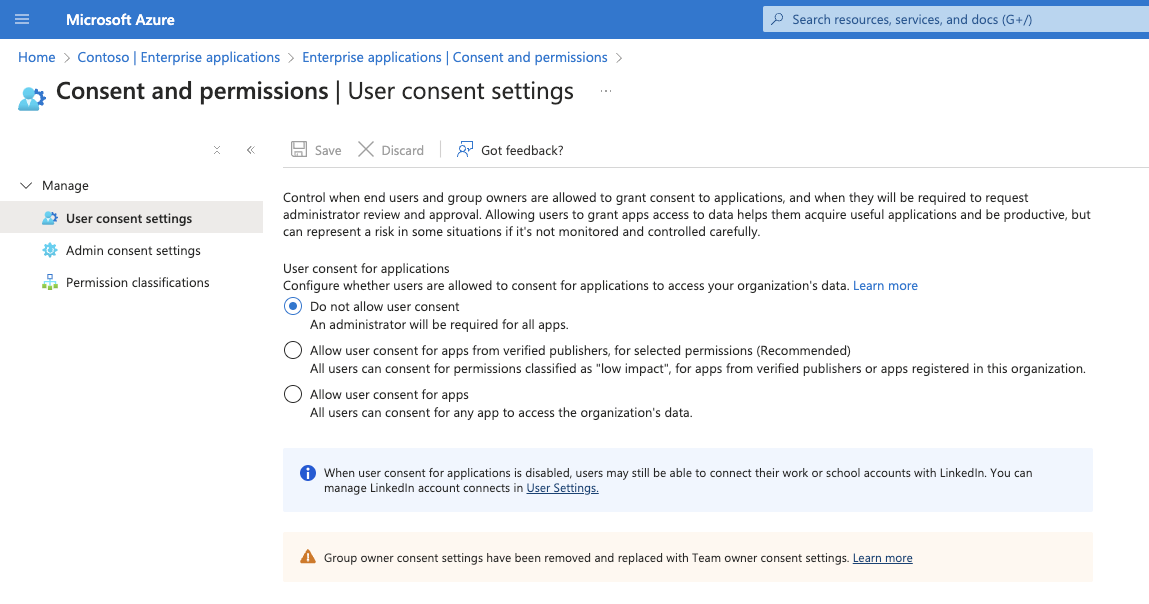
Task: Click the Save disk icon
Action: click(x=299, y=149)
